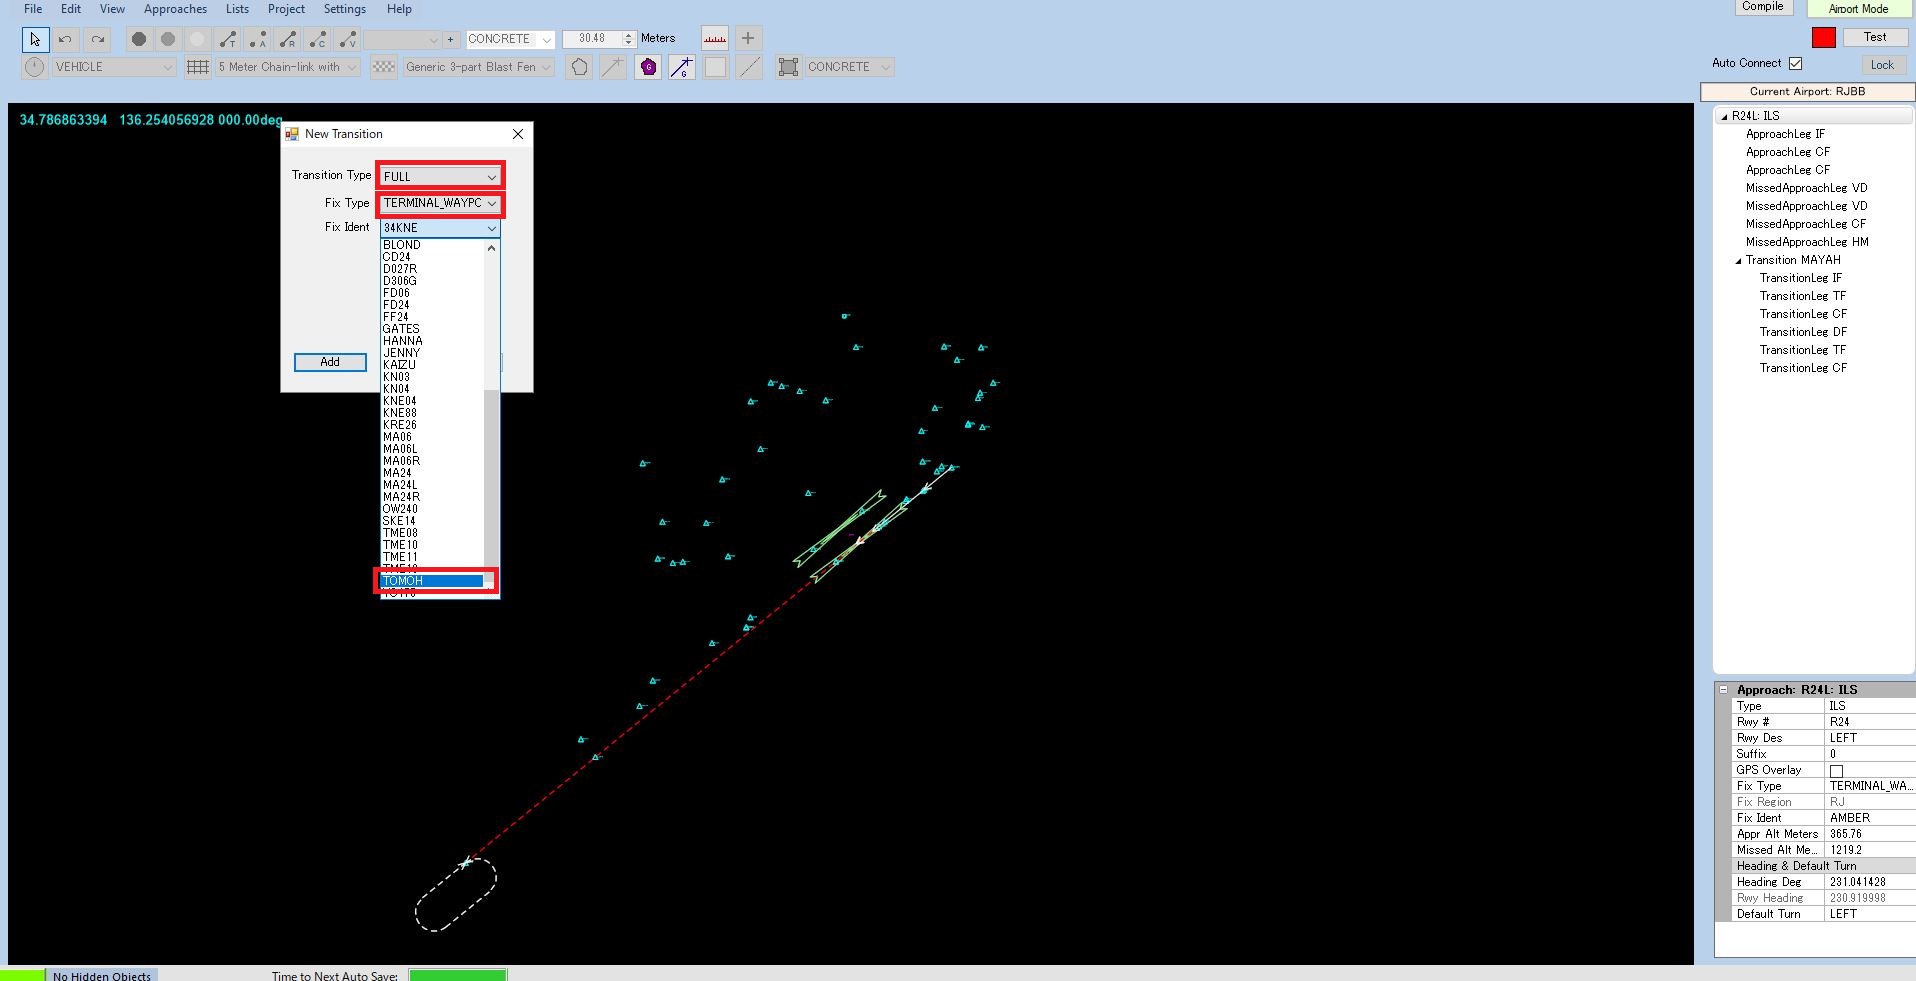Select the path tool labeled T
This screenshot has width=1916, height=981.
tap(228, 39)
